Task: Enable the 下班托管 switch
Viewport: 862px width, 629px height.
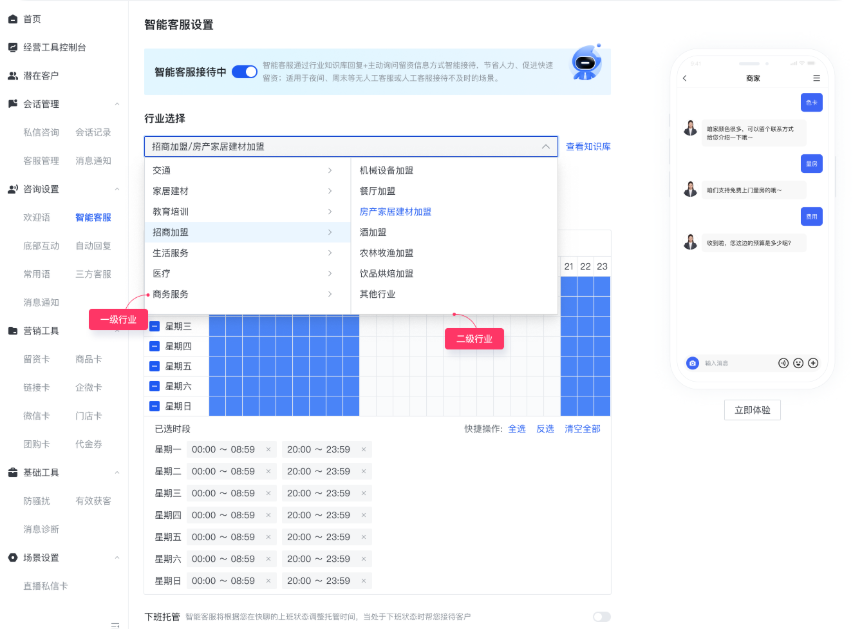Action: click(601, 617)
